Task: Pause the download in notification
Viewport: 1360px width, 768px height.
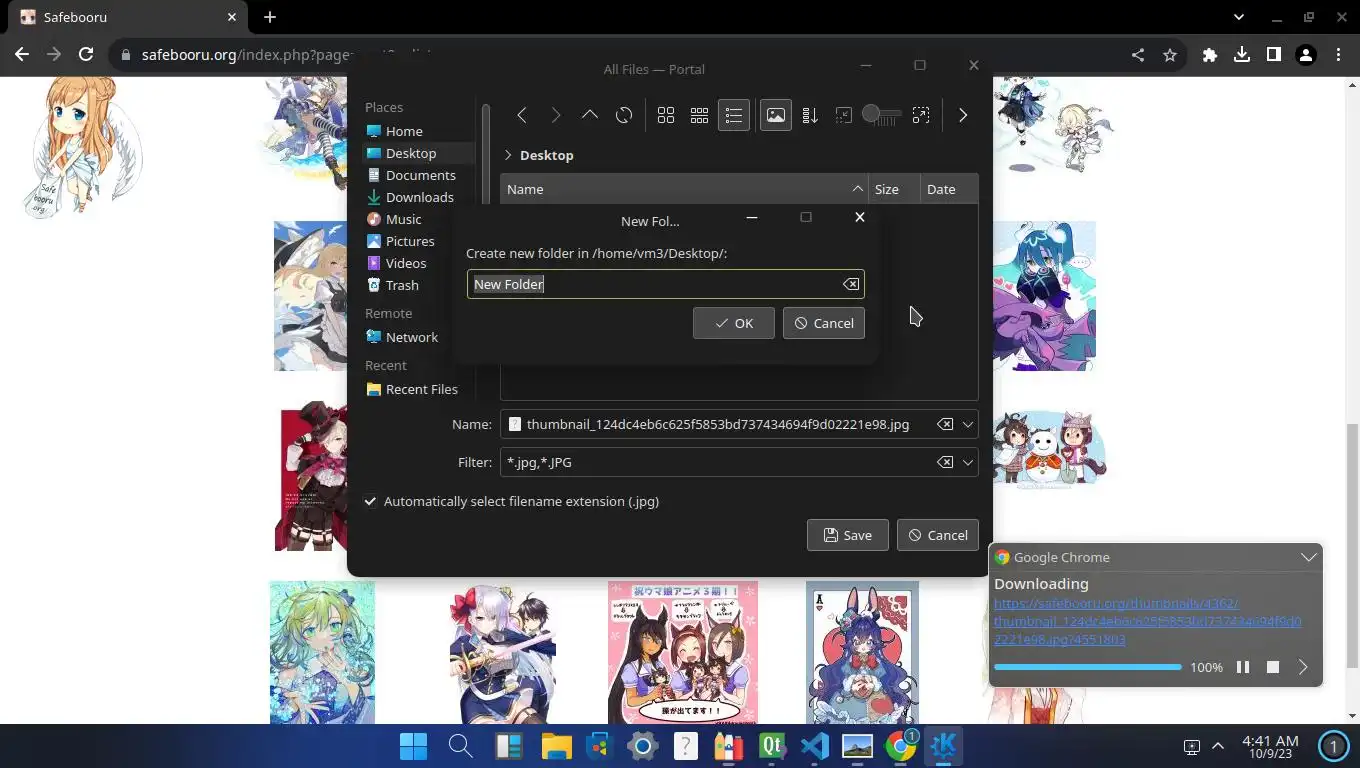Action: click(x=1243, y=667)
